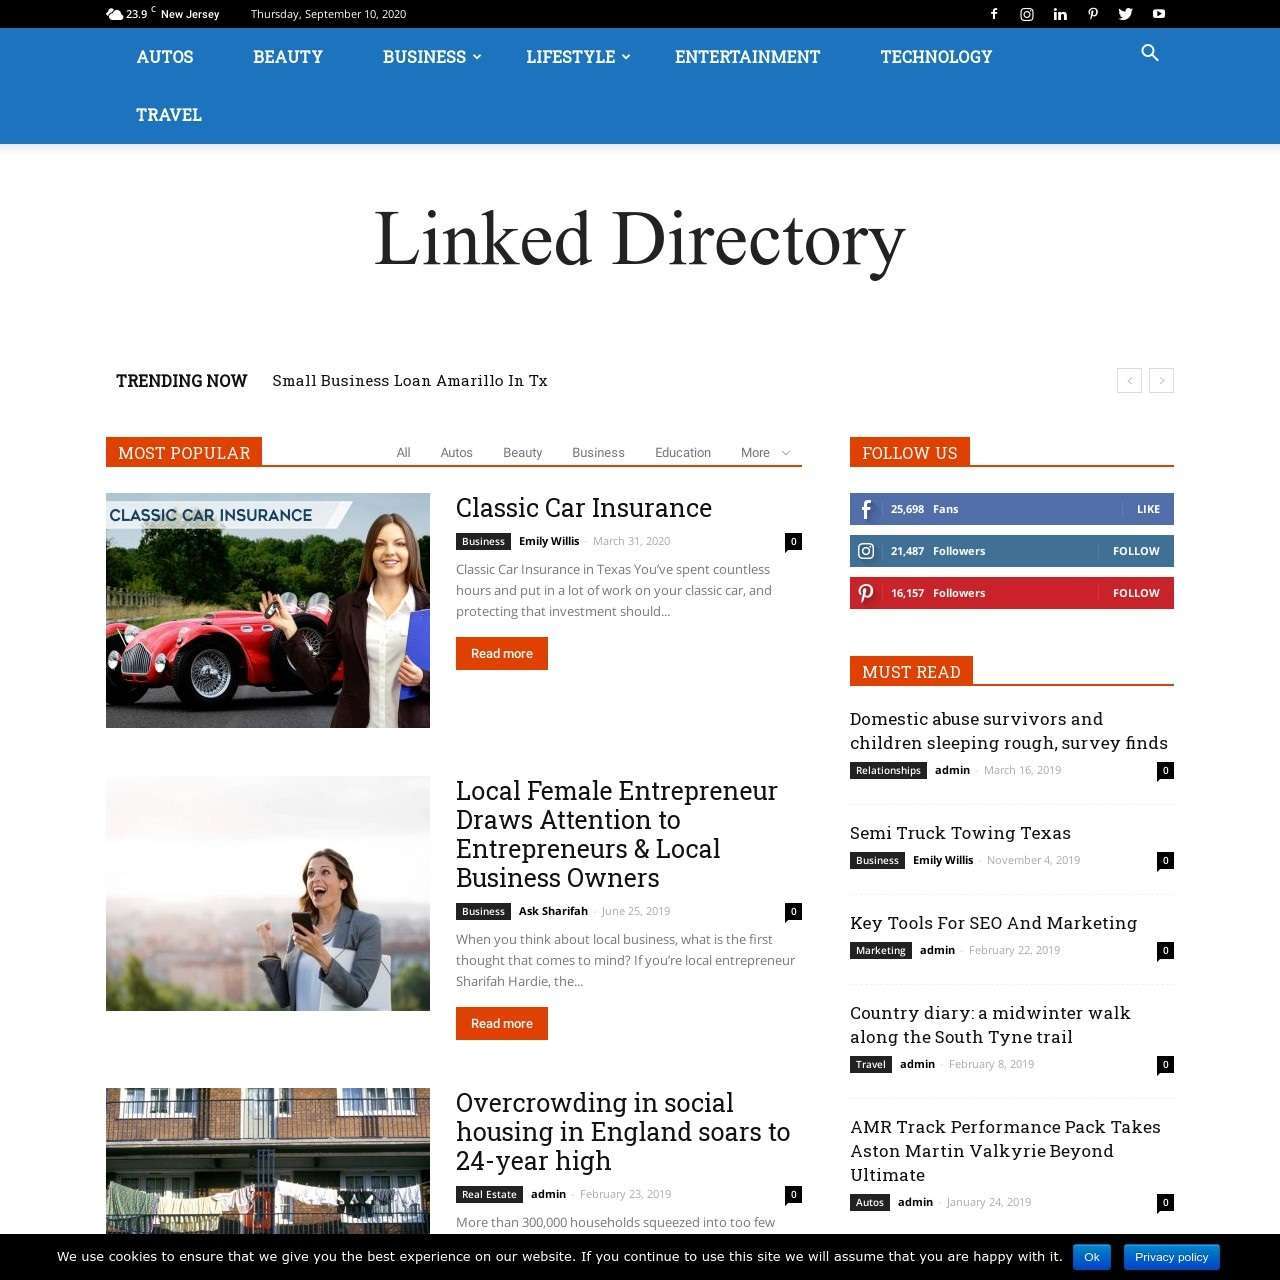Open trending Small Business Loan Amarillo In Tx

[x=410, y=381]
